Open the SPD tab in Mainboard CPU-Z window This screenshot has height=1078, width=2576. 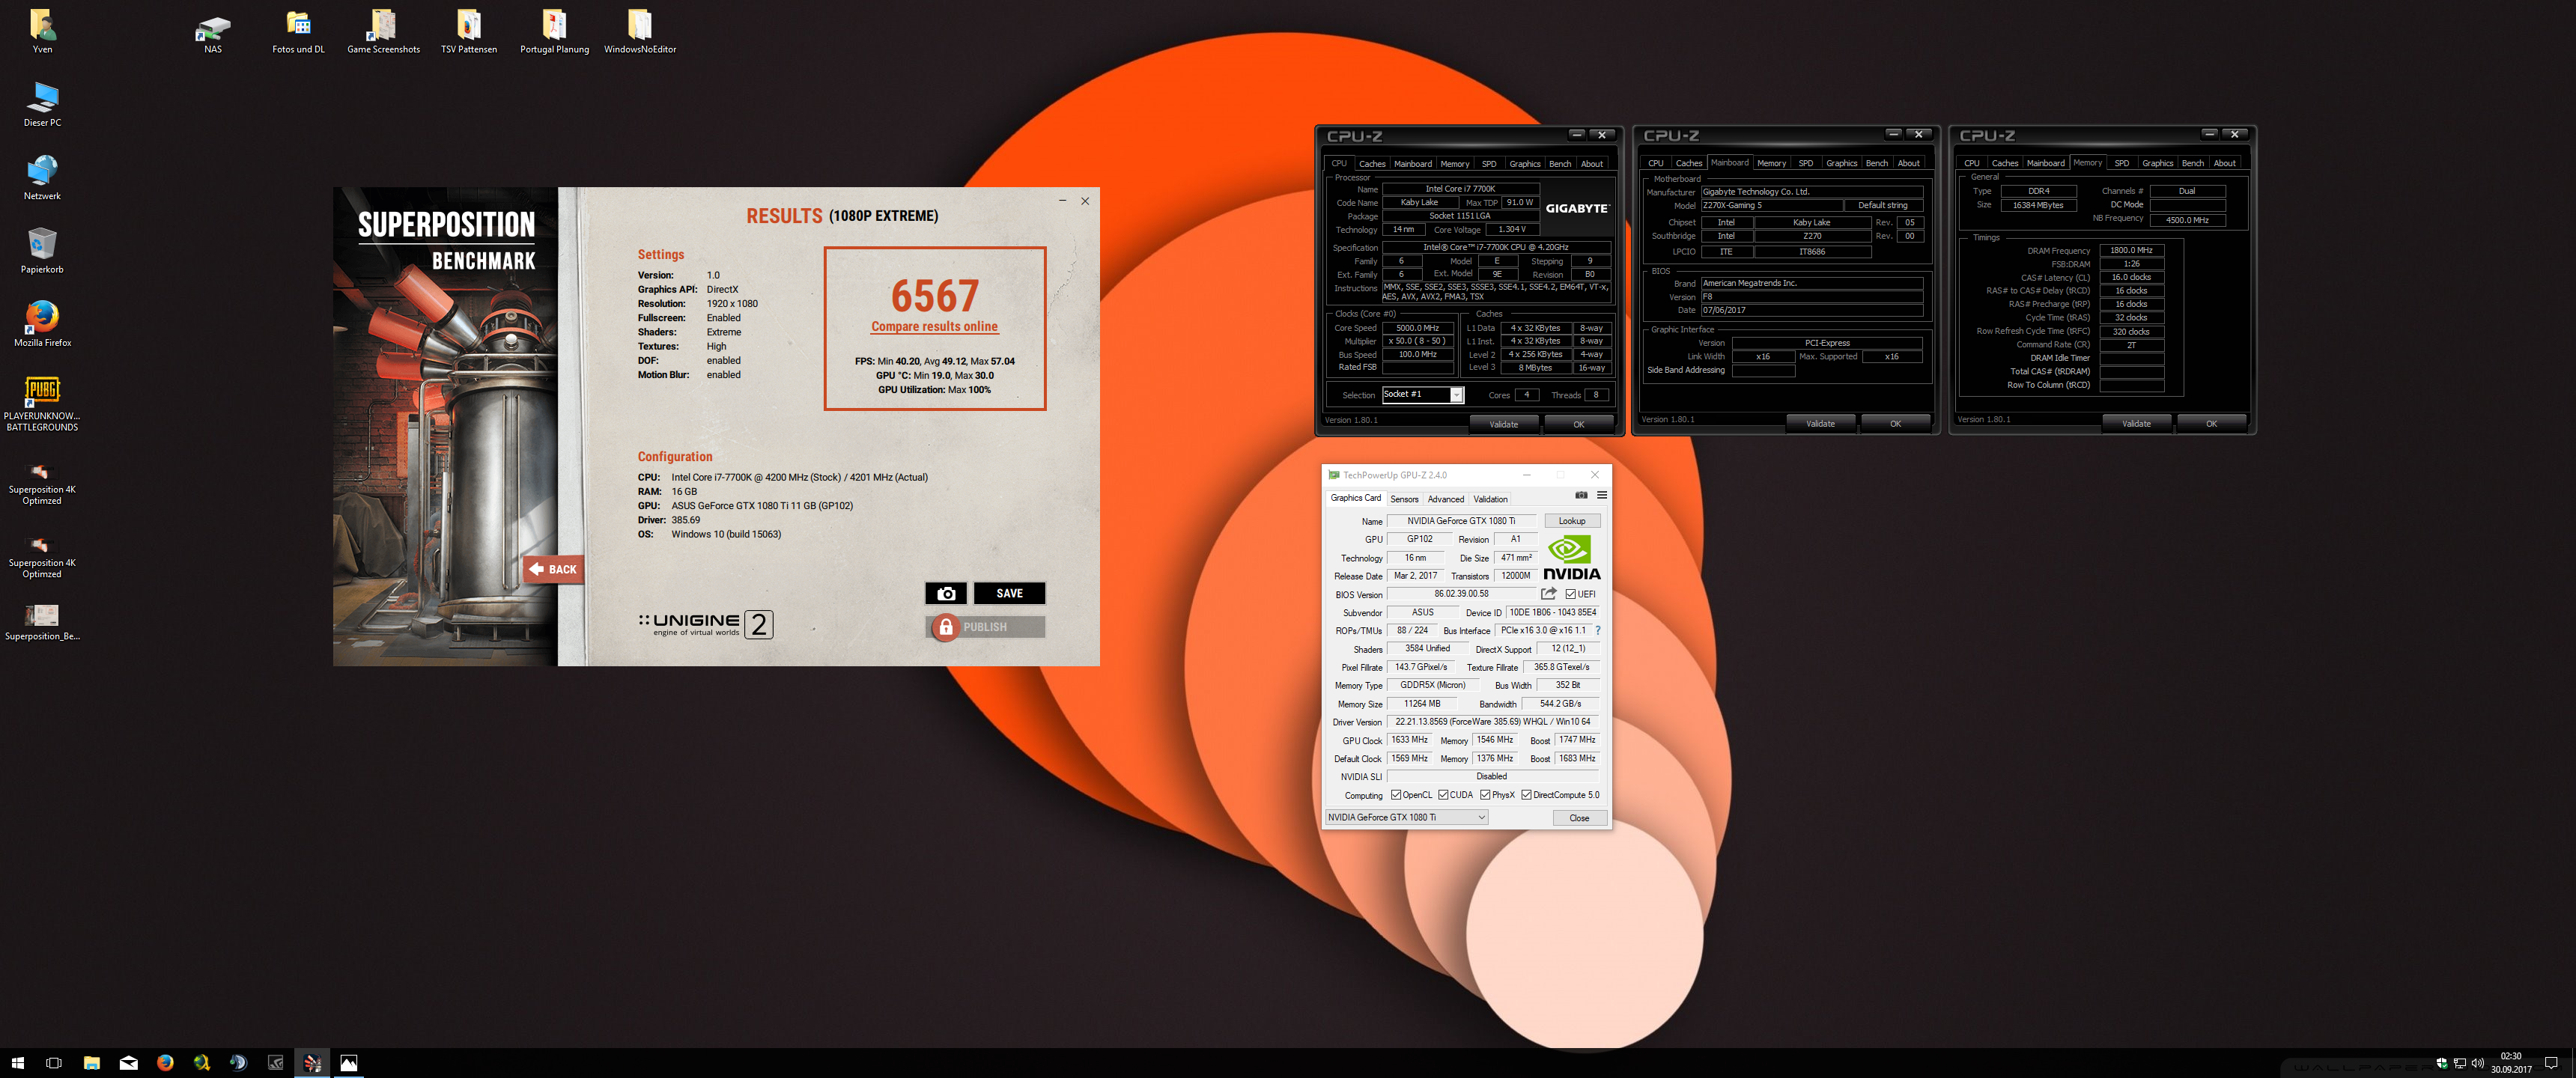[1805, 163]
